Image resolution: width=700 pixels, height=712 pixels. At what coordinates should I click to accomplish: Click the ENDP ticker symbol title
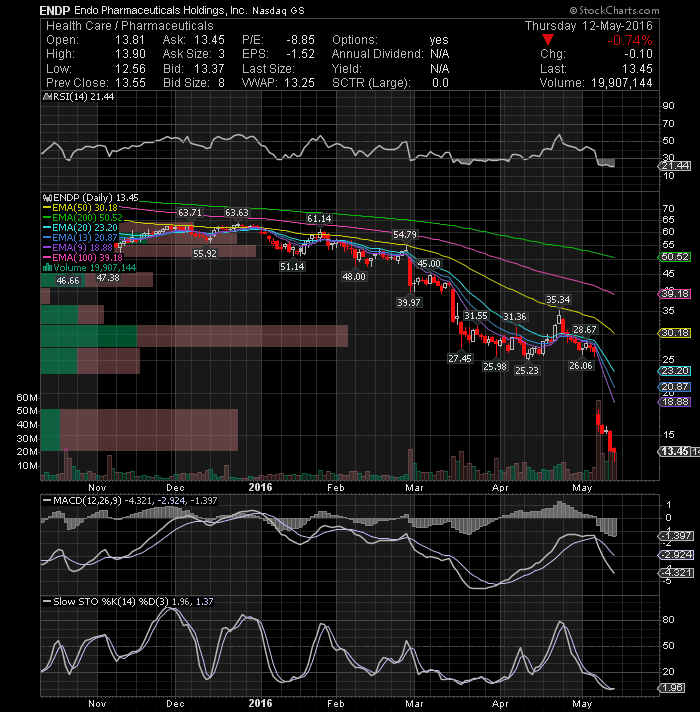55,10
